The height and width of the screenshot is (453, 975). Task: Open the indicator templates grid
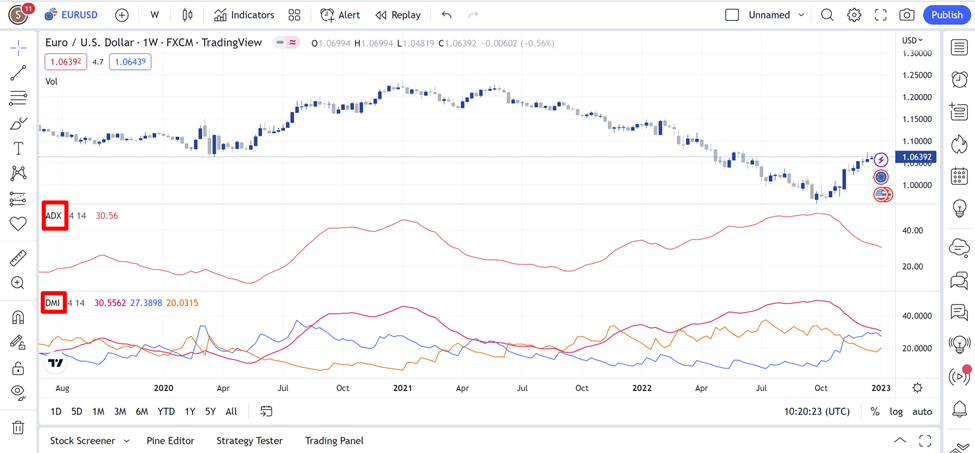pyautogui.click(x=295, y=14)
